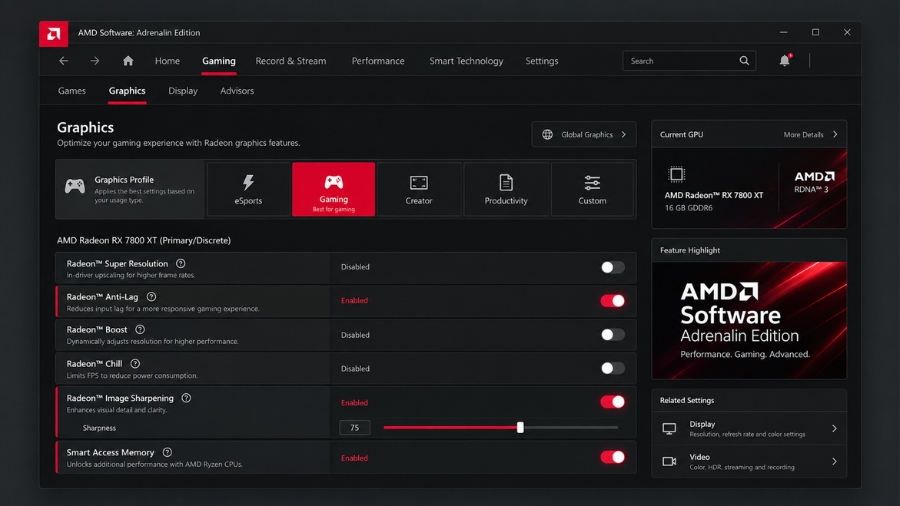Enable Radeon Chill toggle
This screenshot has height=506, width=900.
pos(612,368)
